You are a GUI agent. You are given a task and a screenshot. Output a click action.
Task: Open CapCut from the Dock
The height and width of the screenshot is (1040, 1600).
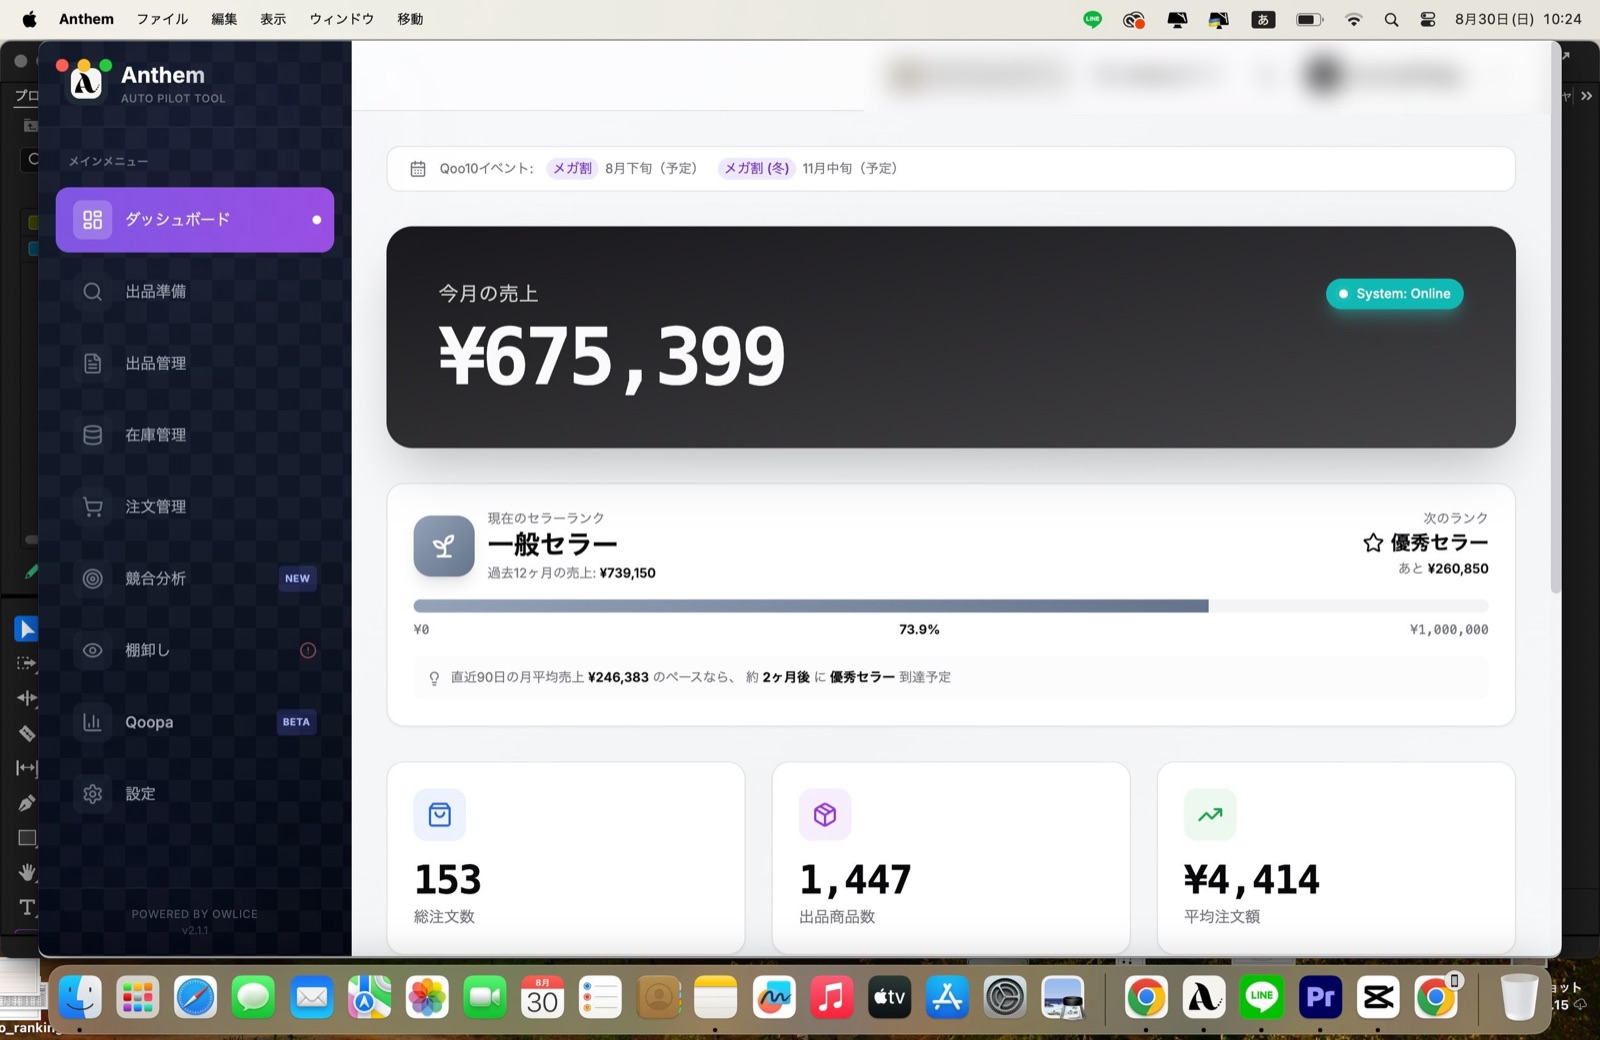tap(1378, 997)
